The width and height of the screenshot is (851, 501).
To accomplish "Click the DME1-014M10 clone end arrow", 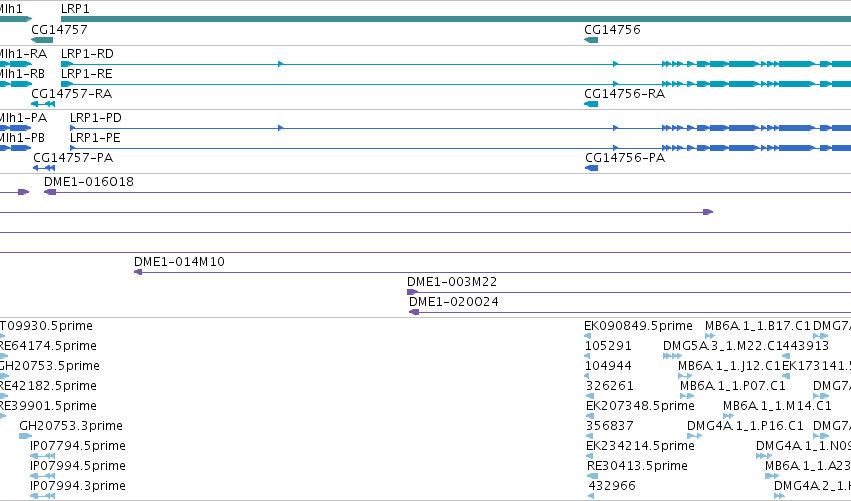I will click(x=138, y=272).
